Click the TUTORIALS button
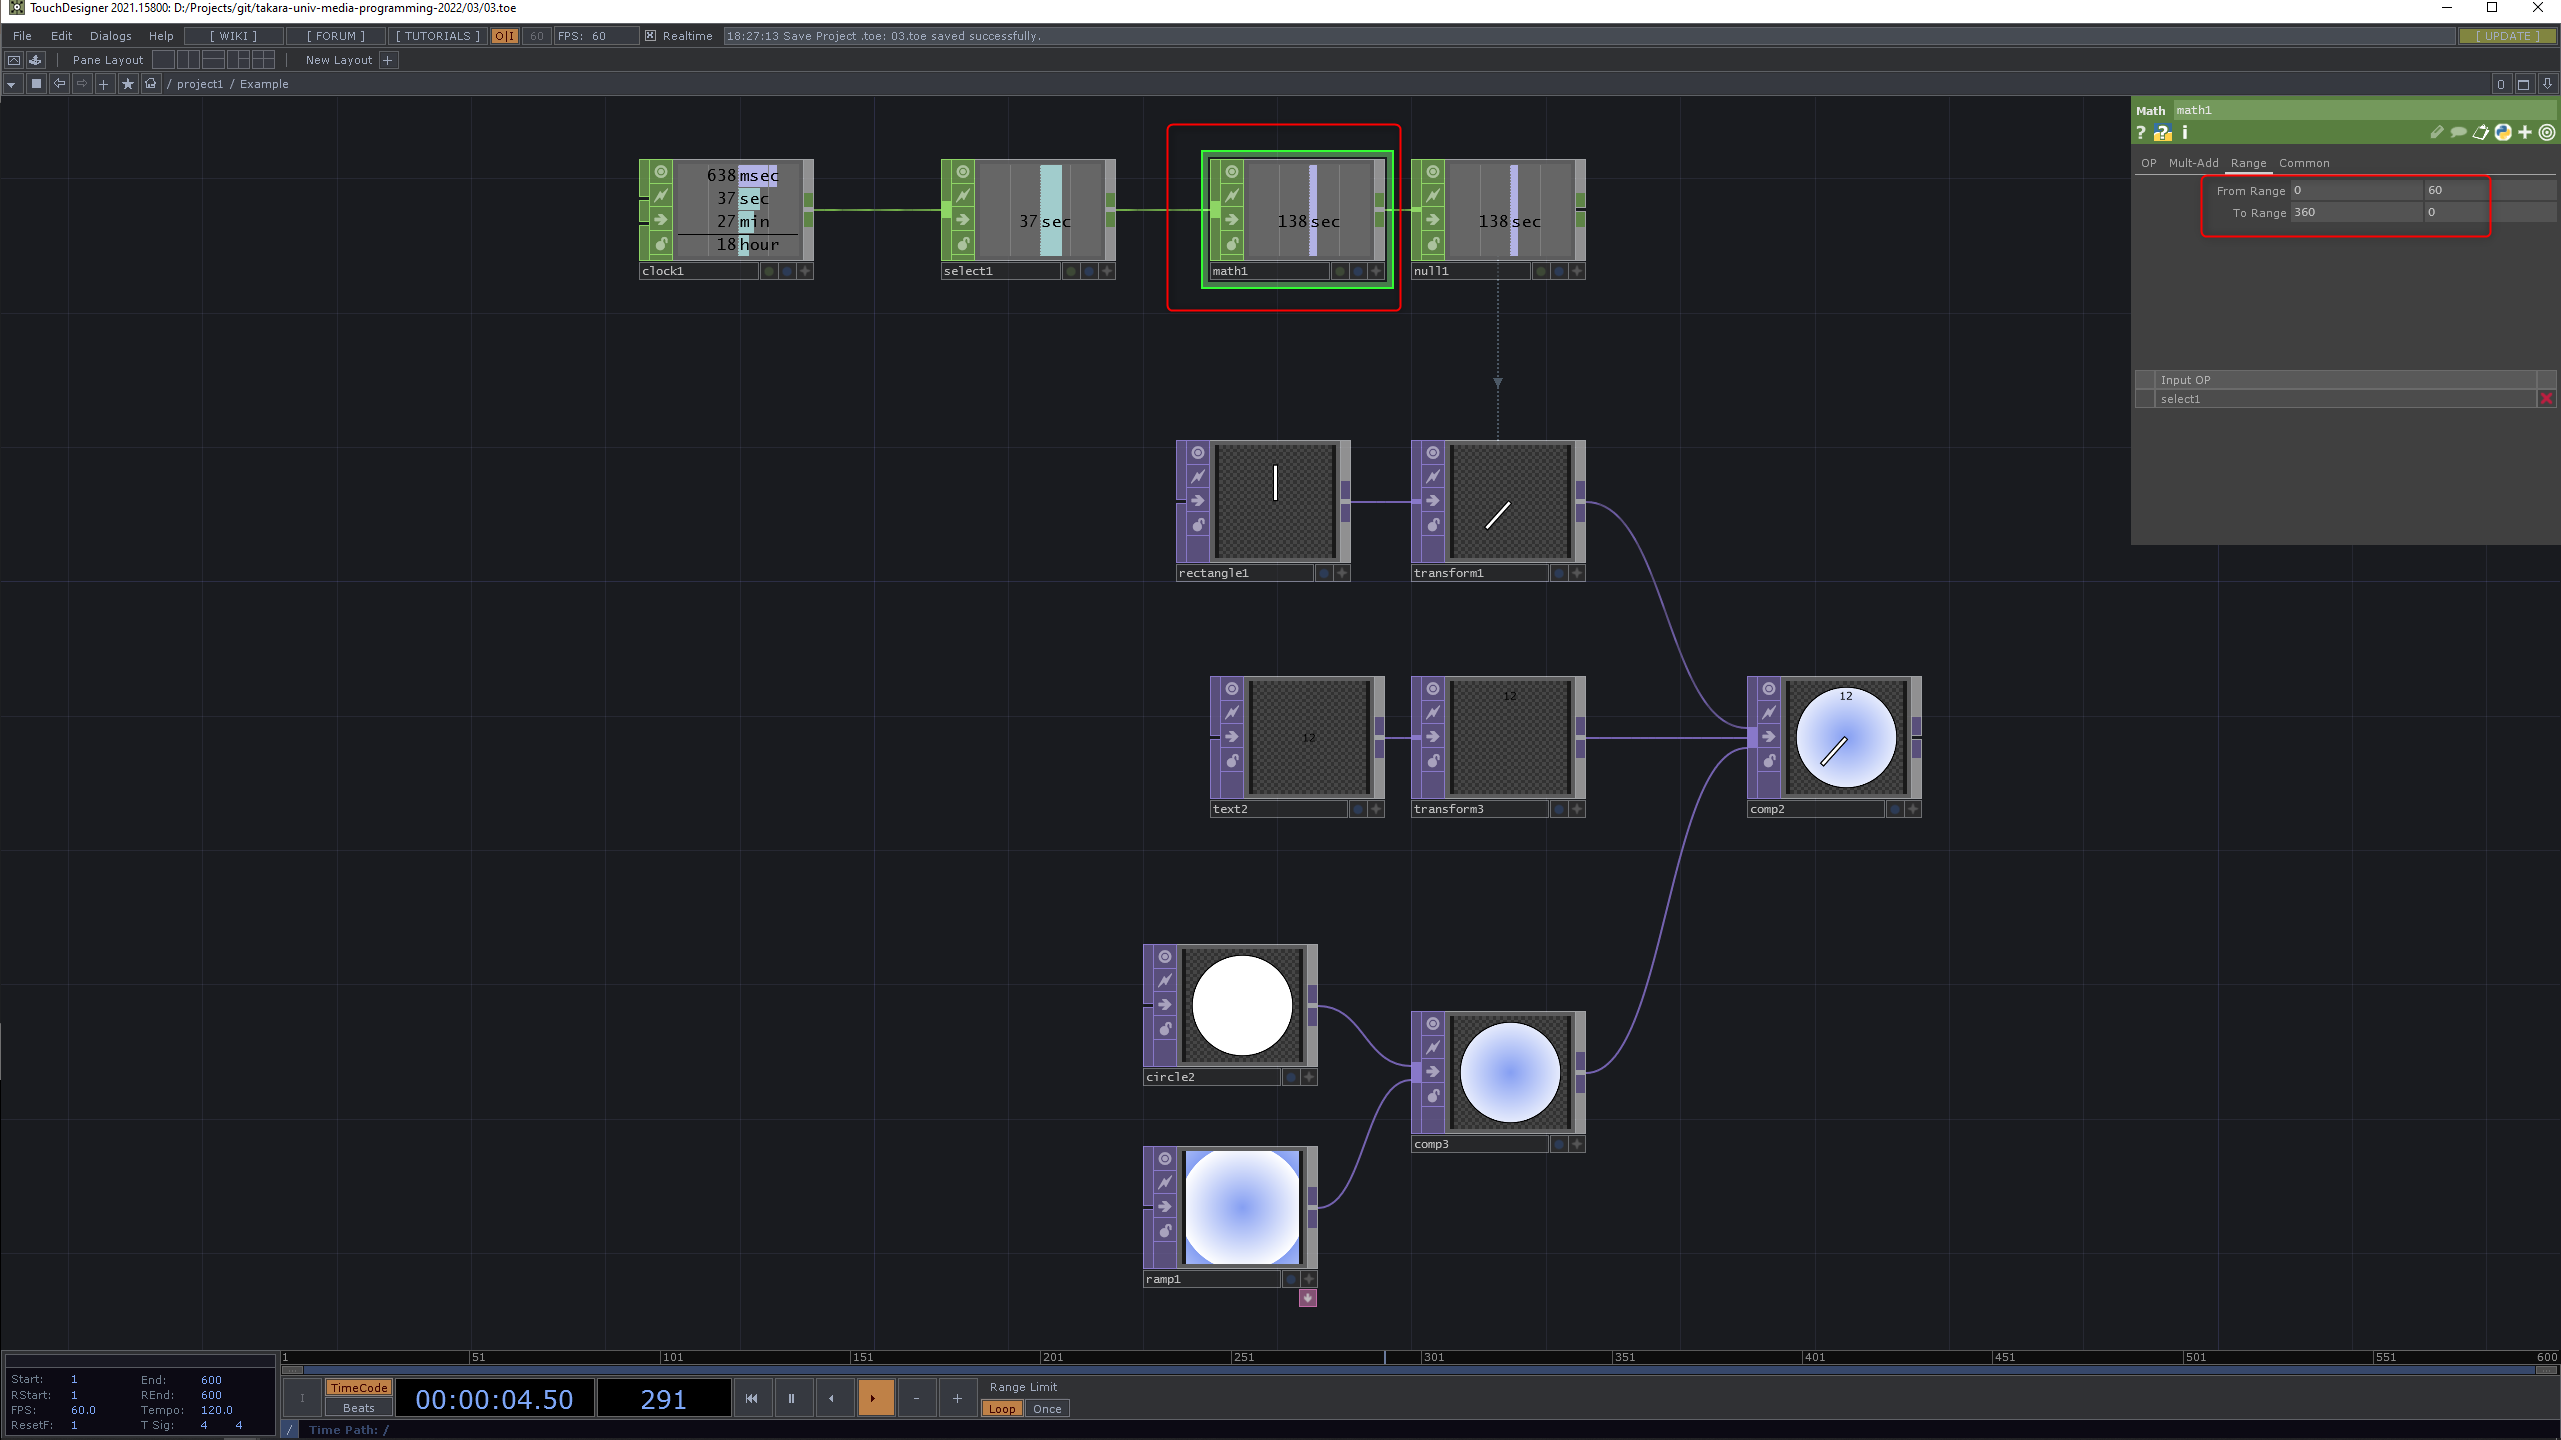 point(437,36)
